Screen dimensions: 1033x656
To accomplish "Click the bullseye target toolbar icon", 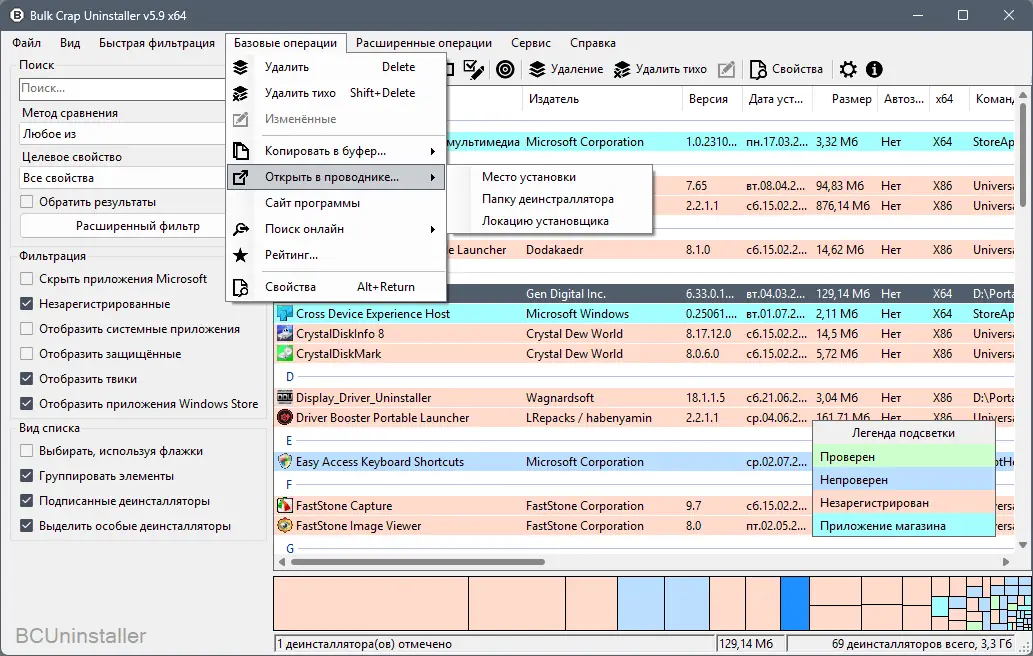I will click(506, 69).
